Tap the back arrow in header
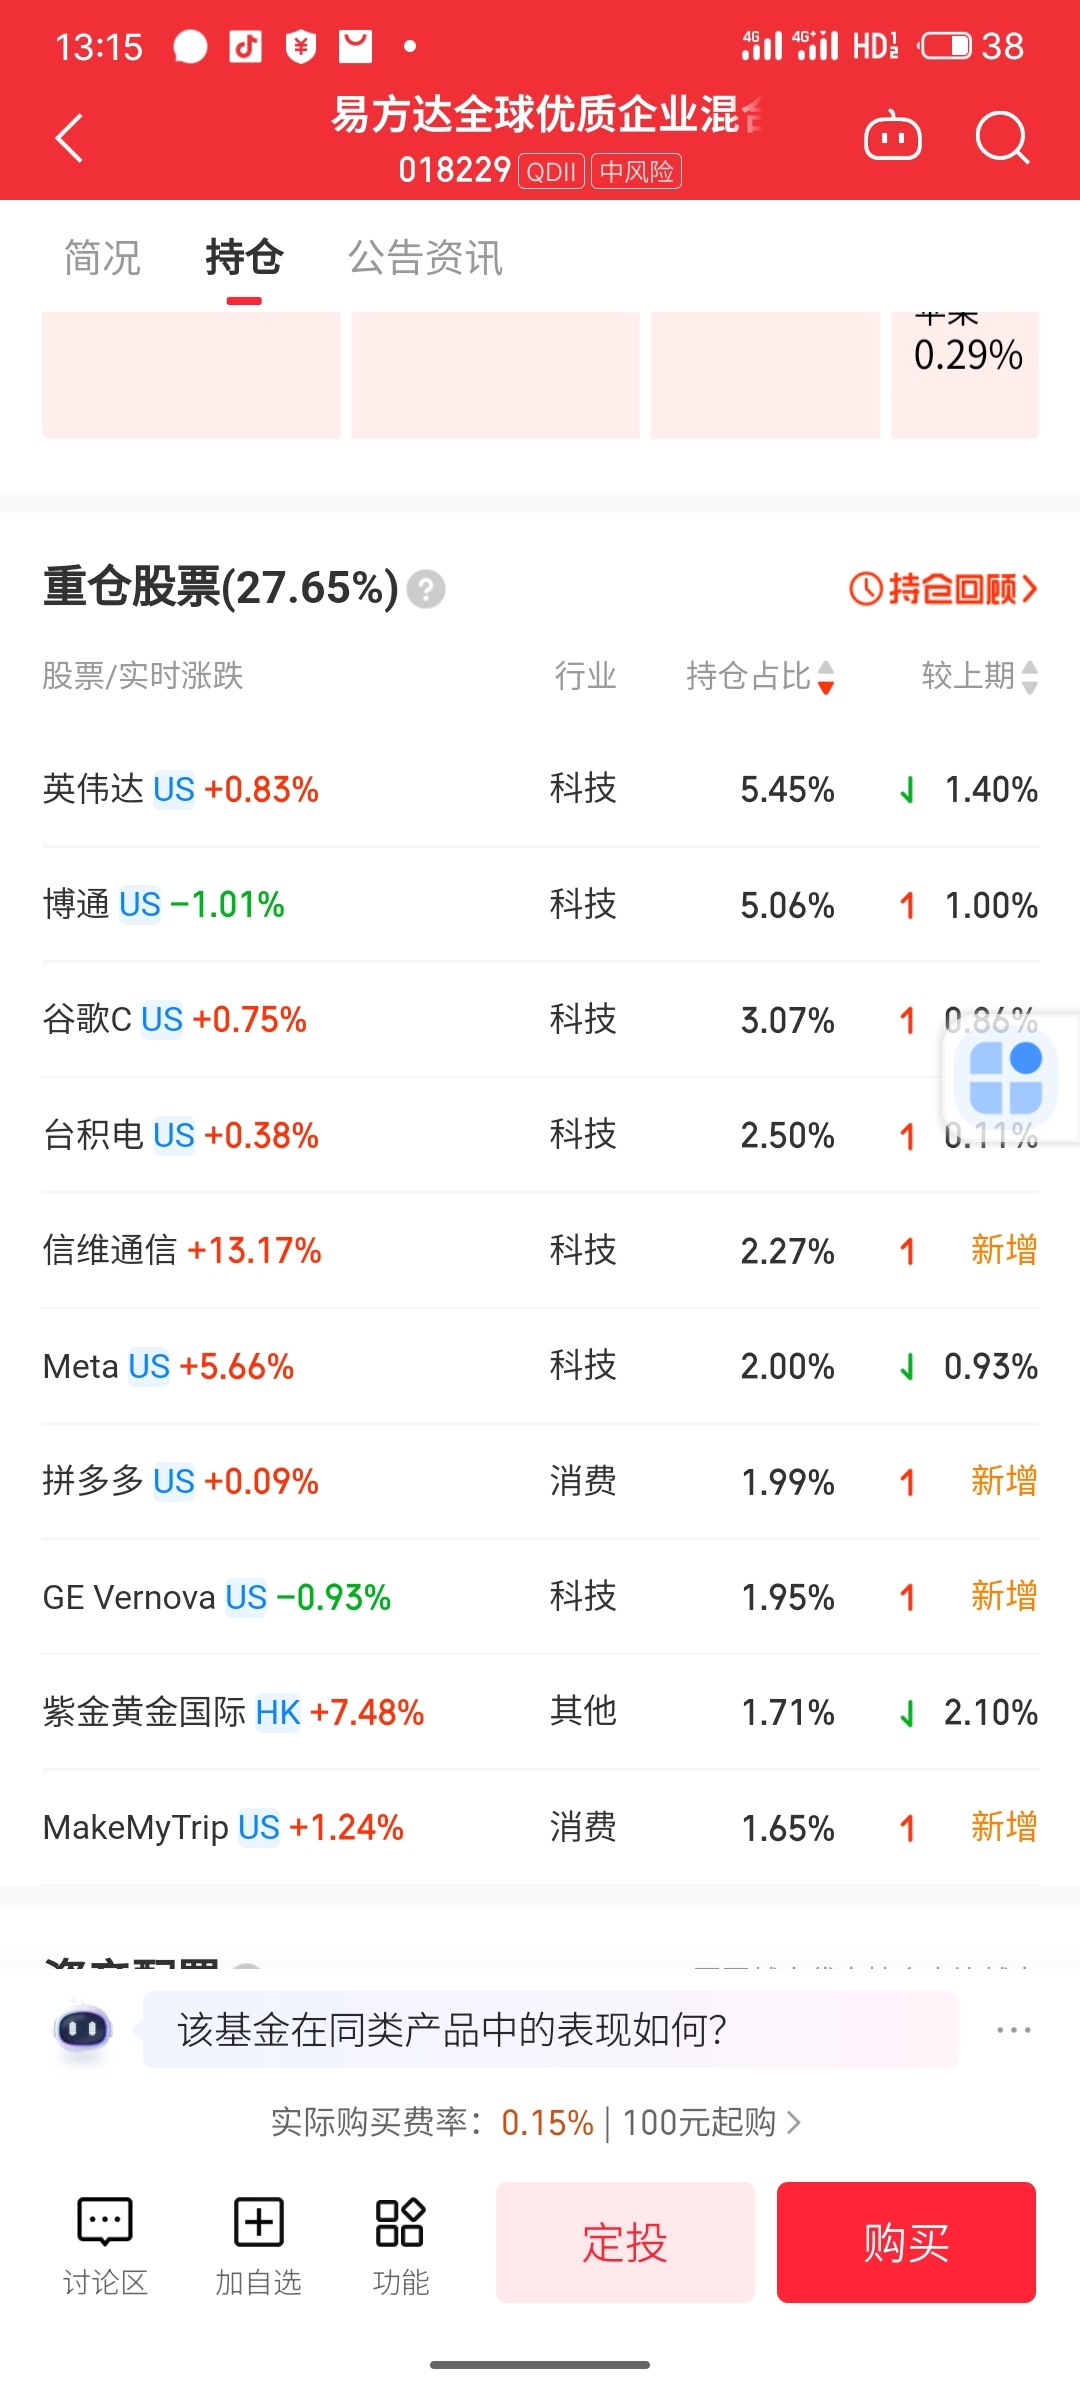Image resolution: width=1080 pixels, height=2400 pixels. pyautogui.click(x=68, y=138)
